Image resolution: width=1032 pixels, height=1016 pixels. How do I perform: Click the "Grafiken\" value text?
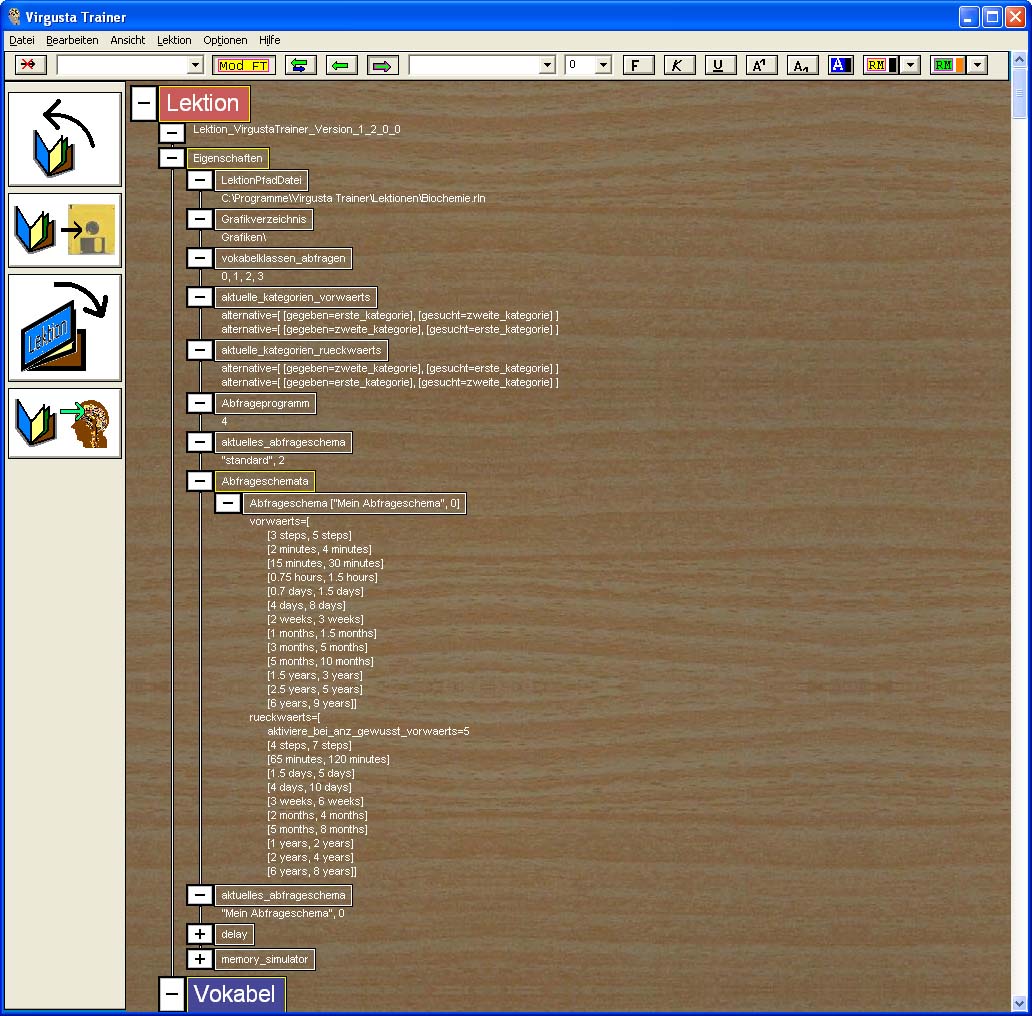(x=244, y=237)
